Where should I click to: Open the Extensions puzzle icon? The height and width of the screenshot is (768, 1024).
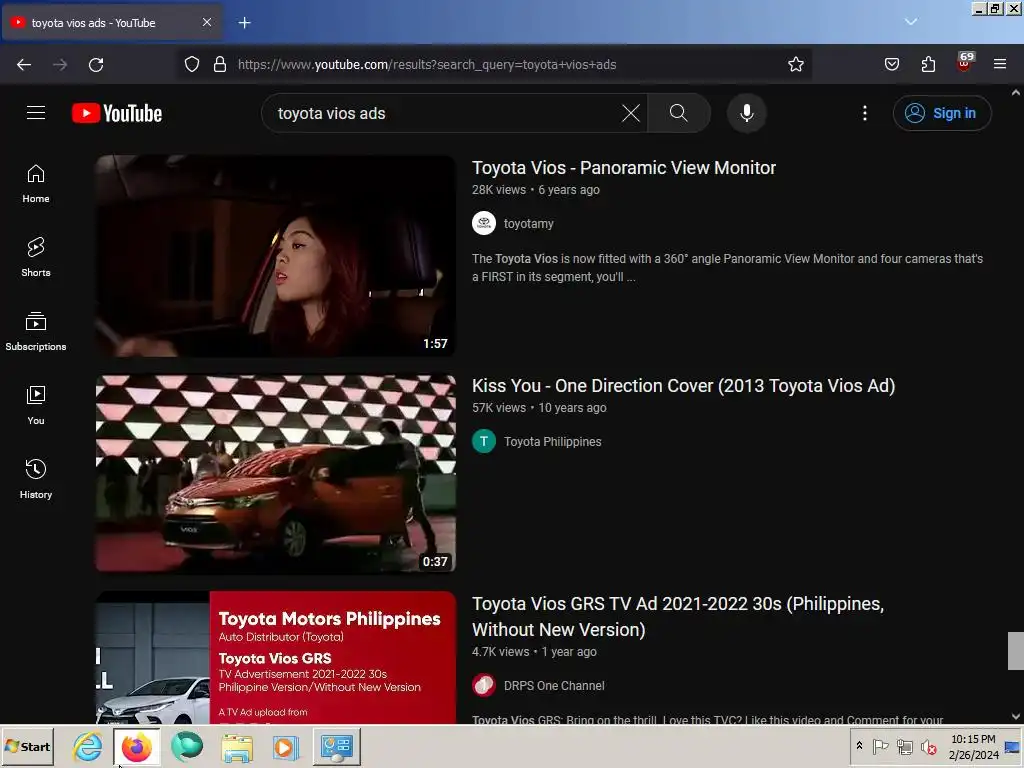(928, 64)
